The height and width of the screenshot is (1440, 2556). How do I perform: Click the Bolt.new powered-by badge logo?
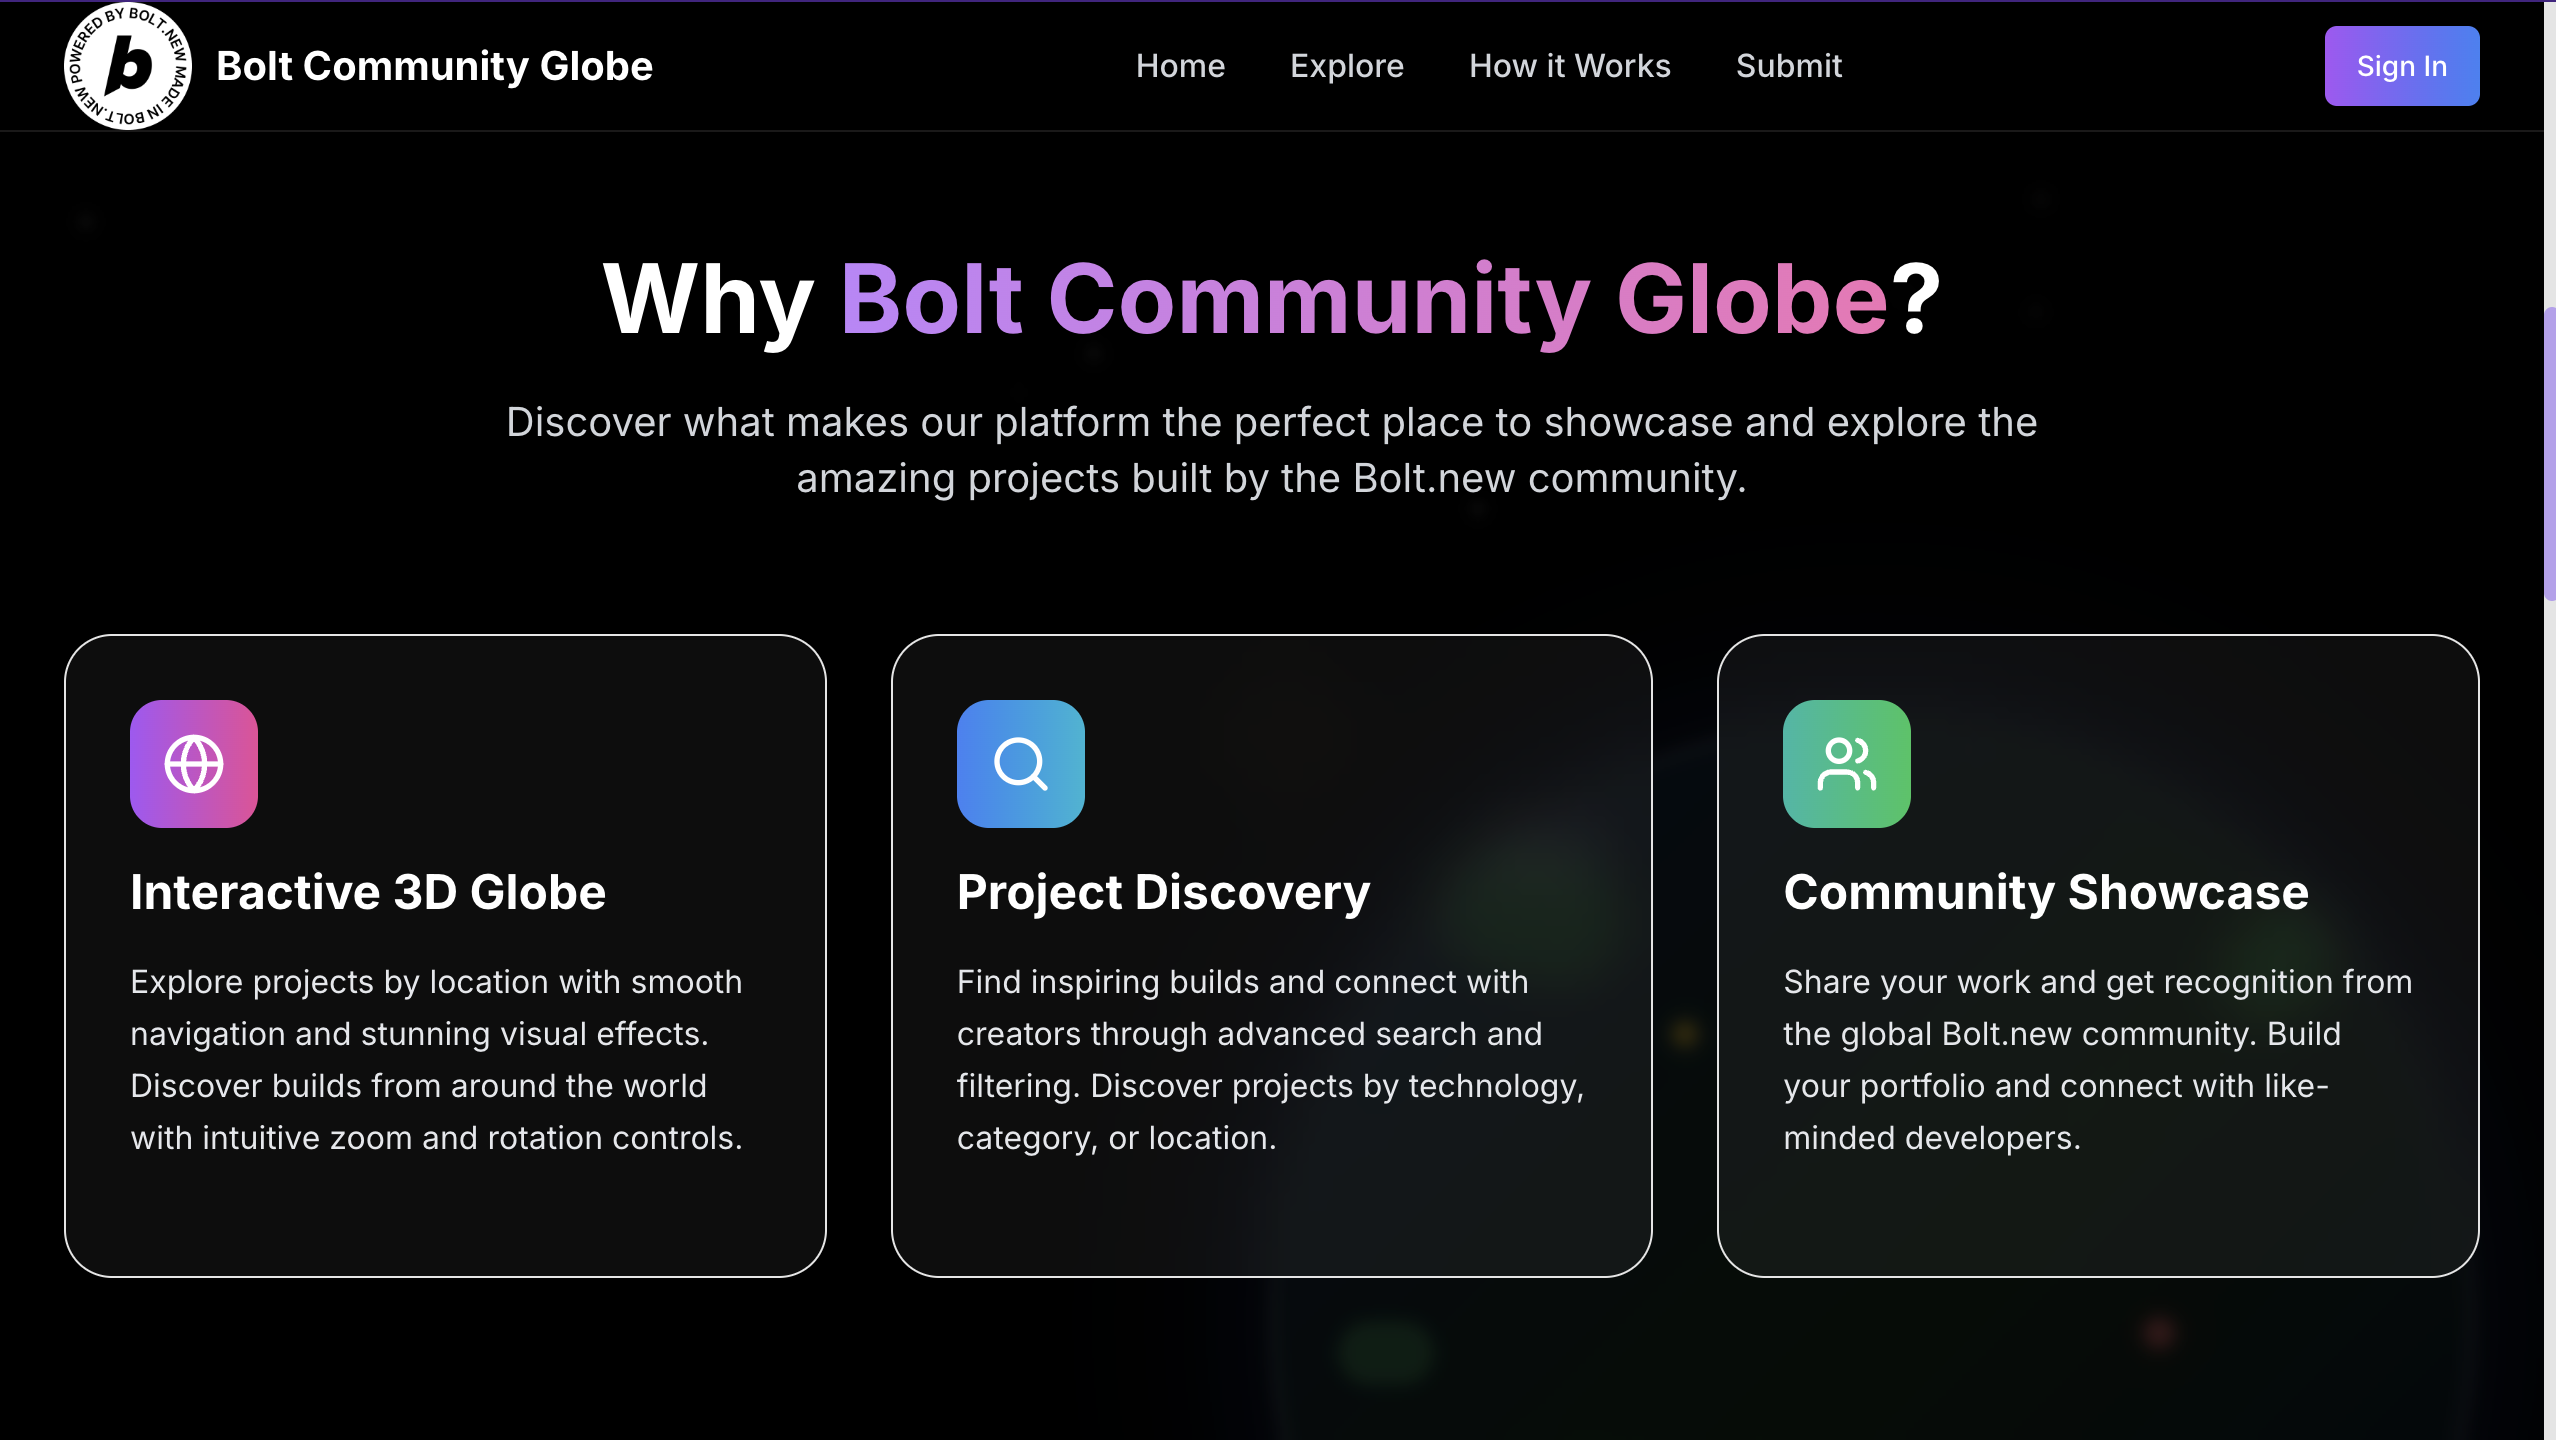[x=127, y=66]
